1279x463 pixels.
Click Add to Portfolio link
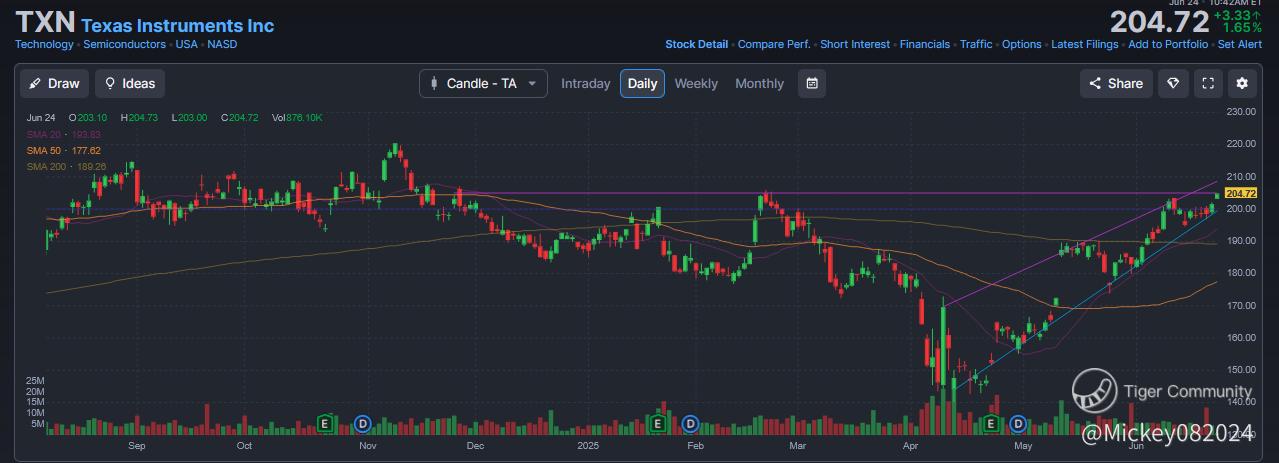click(1167, 45)
